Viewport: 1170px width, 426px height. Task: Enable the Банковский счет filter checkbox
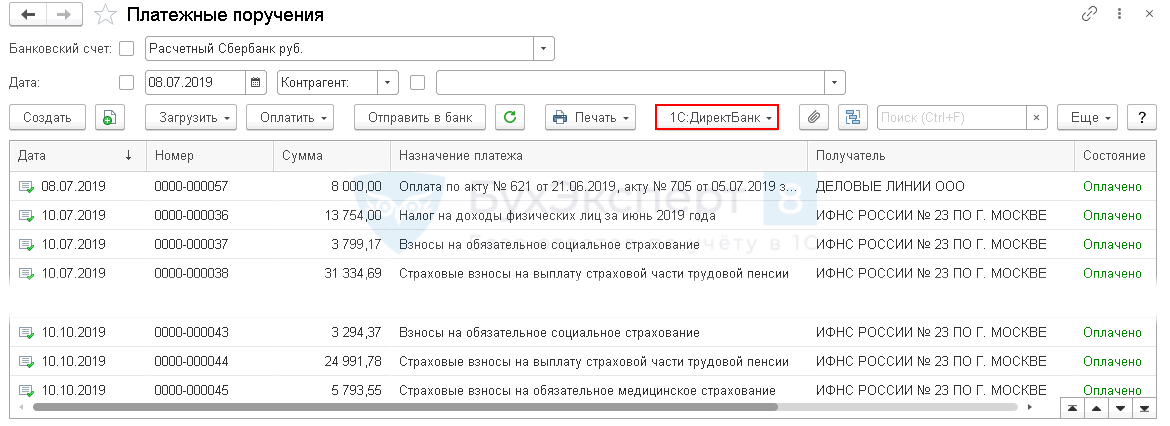[126, 49]
